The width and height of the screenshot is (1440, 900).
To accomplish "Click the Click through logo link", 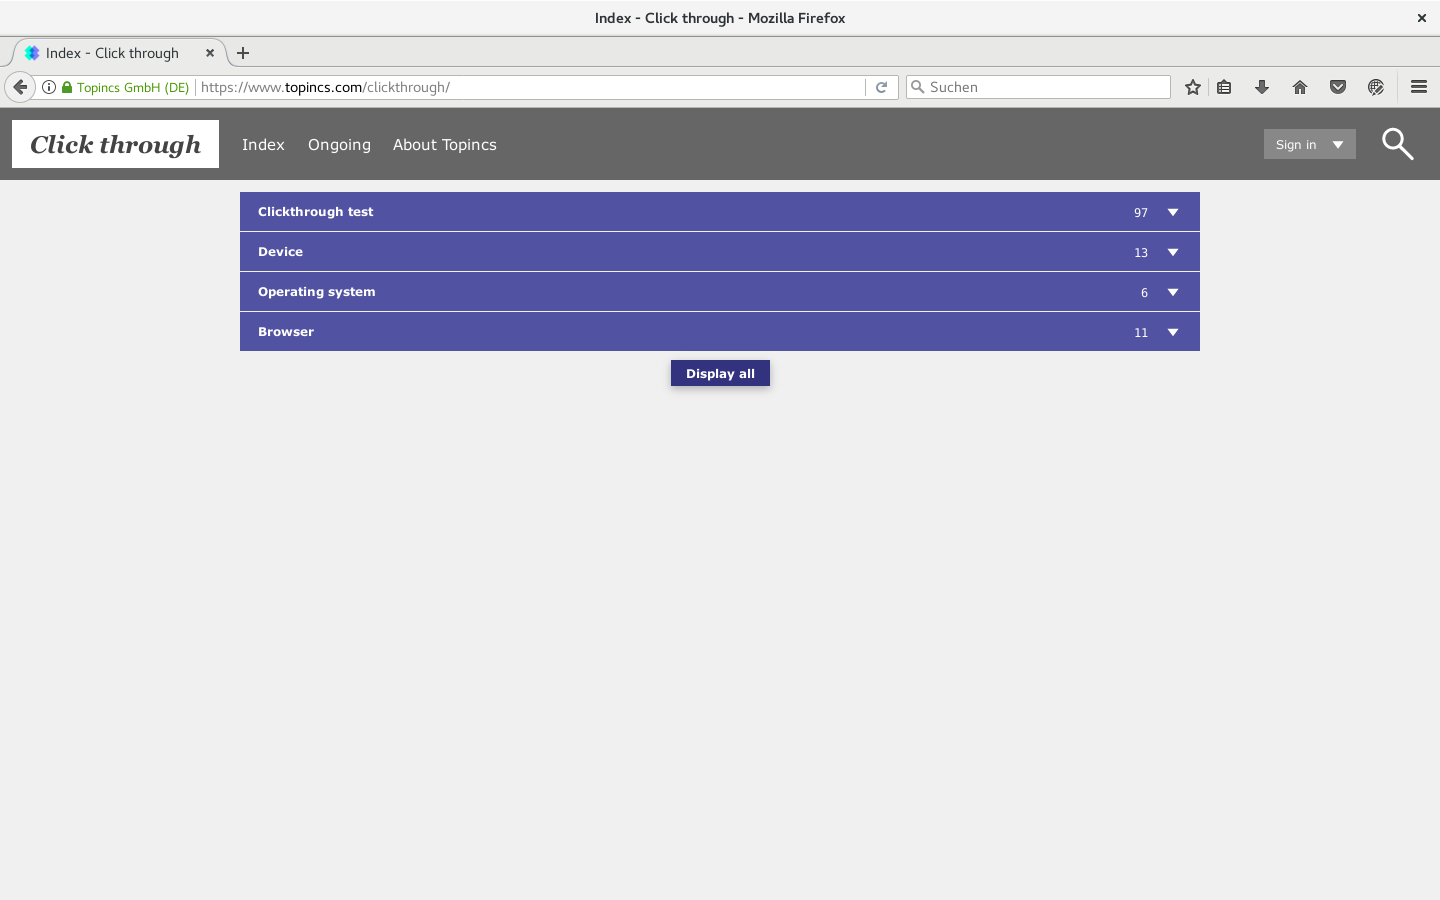I will 115,144.
